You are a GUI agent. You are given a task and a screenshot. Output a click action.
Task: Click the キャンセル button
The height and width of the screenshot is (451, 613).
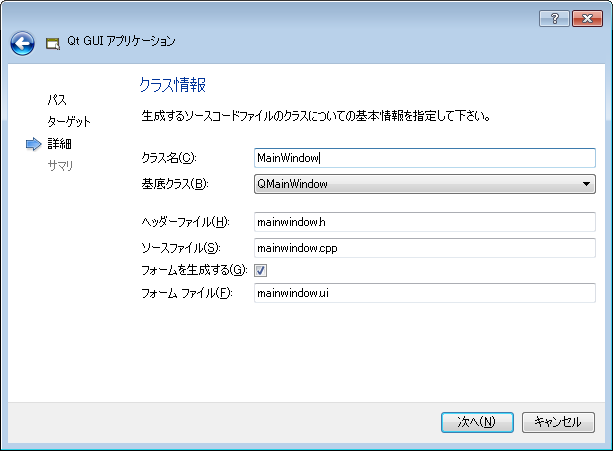[x=558, y=422]
